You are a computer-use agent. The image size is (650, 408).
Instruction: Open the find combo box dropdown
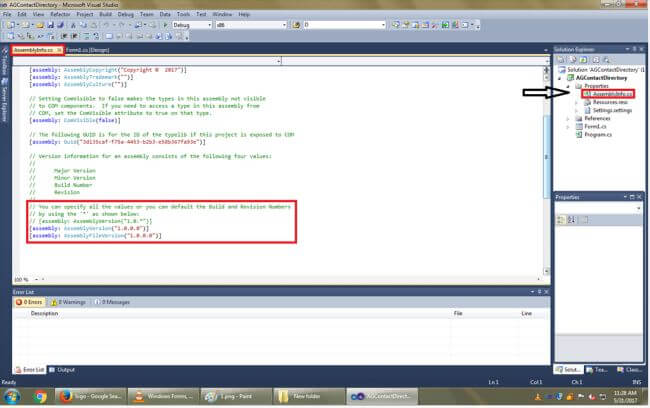coord(383,25)
